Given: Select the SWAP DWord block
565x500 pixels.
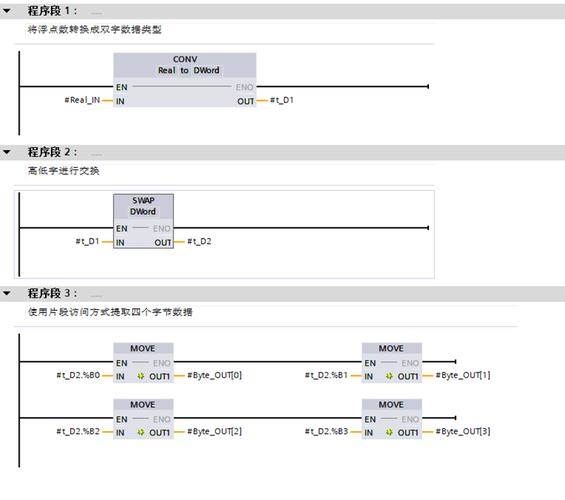Looking at the screenshot, I should pyautogui.click(x=143, y=221).
